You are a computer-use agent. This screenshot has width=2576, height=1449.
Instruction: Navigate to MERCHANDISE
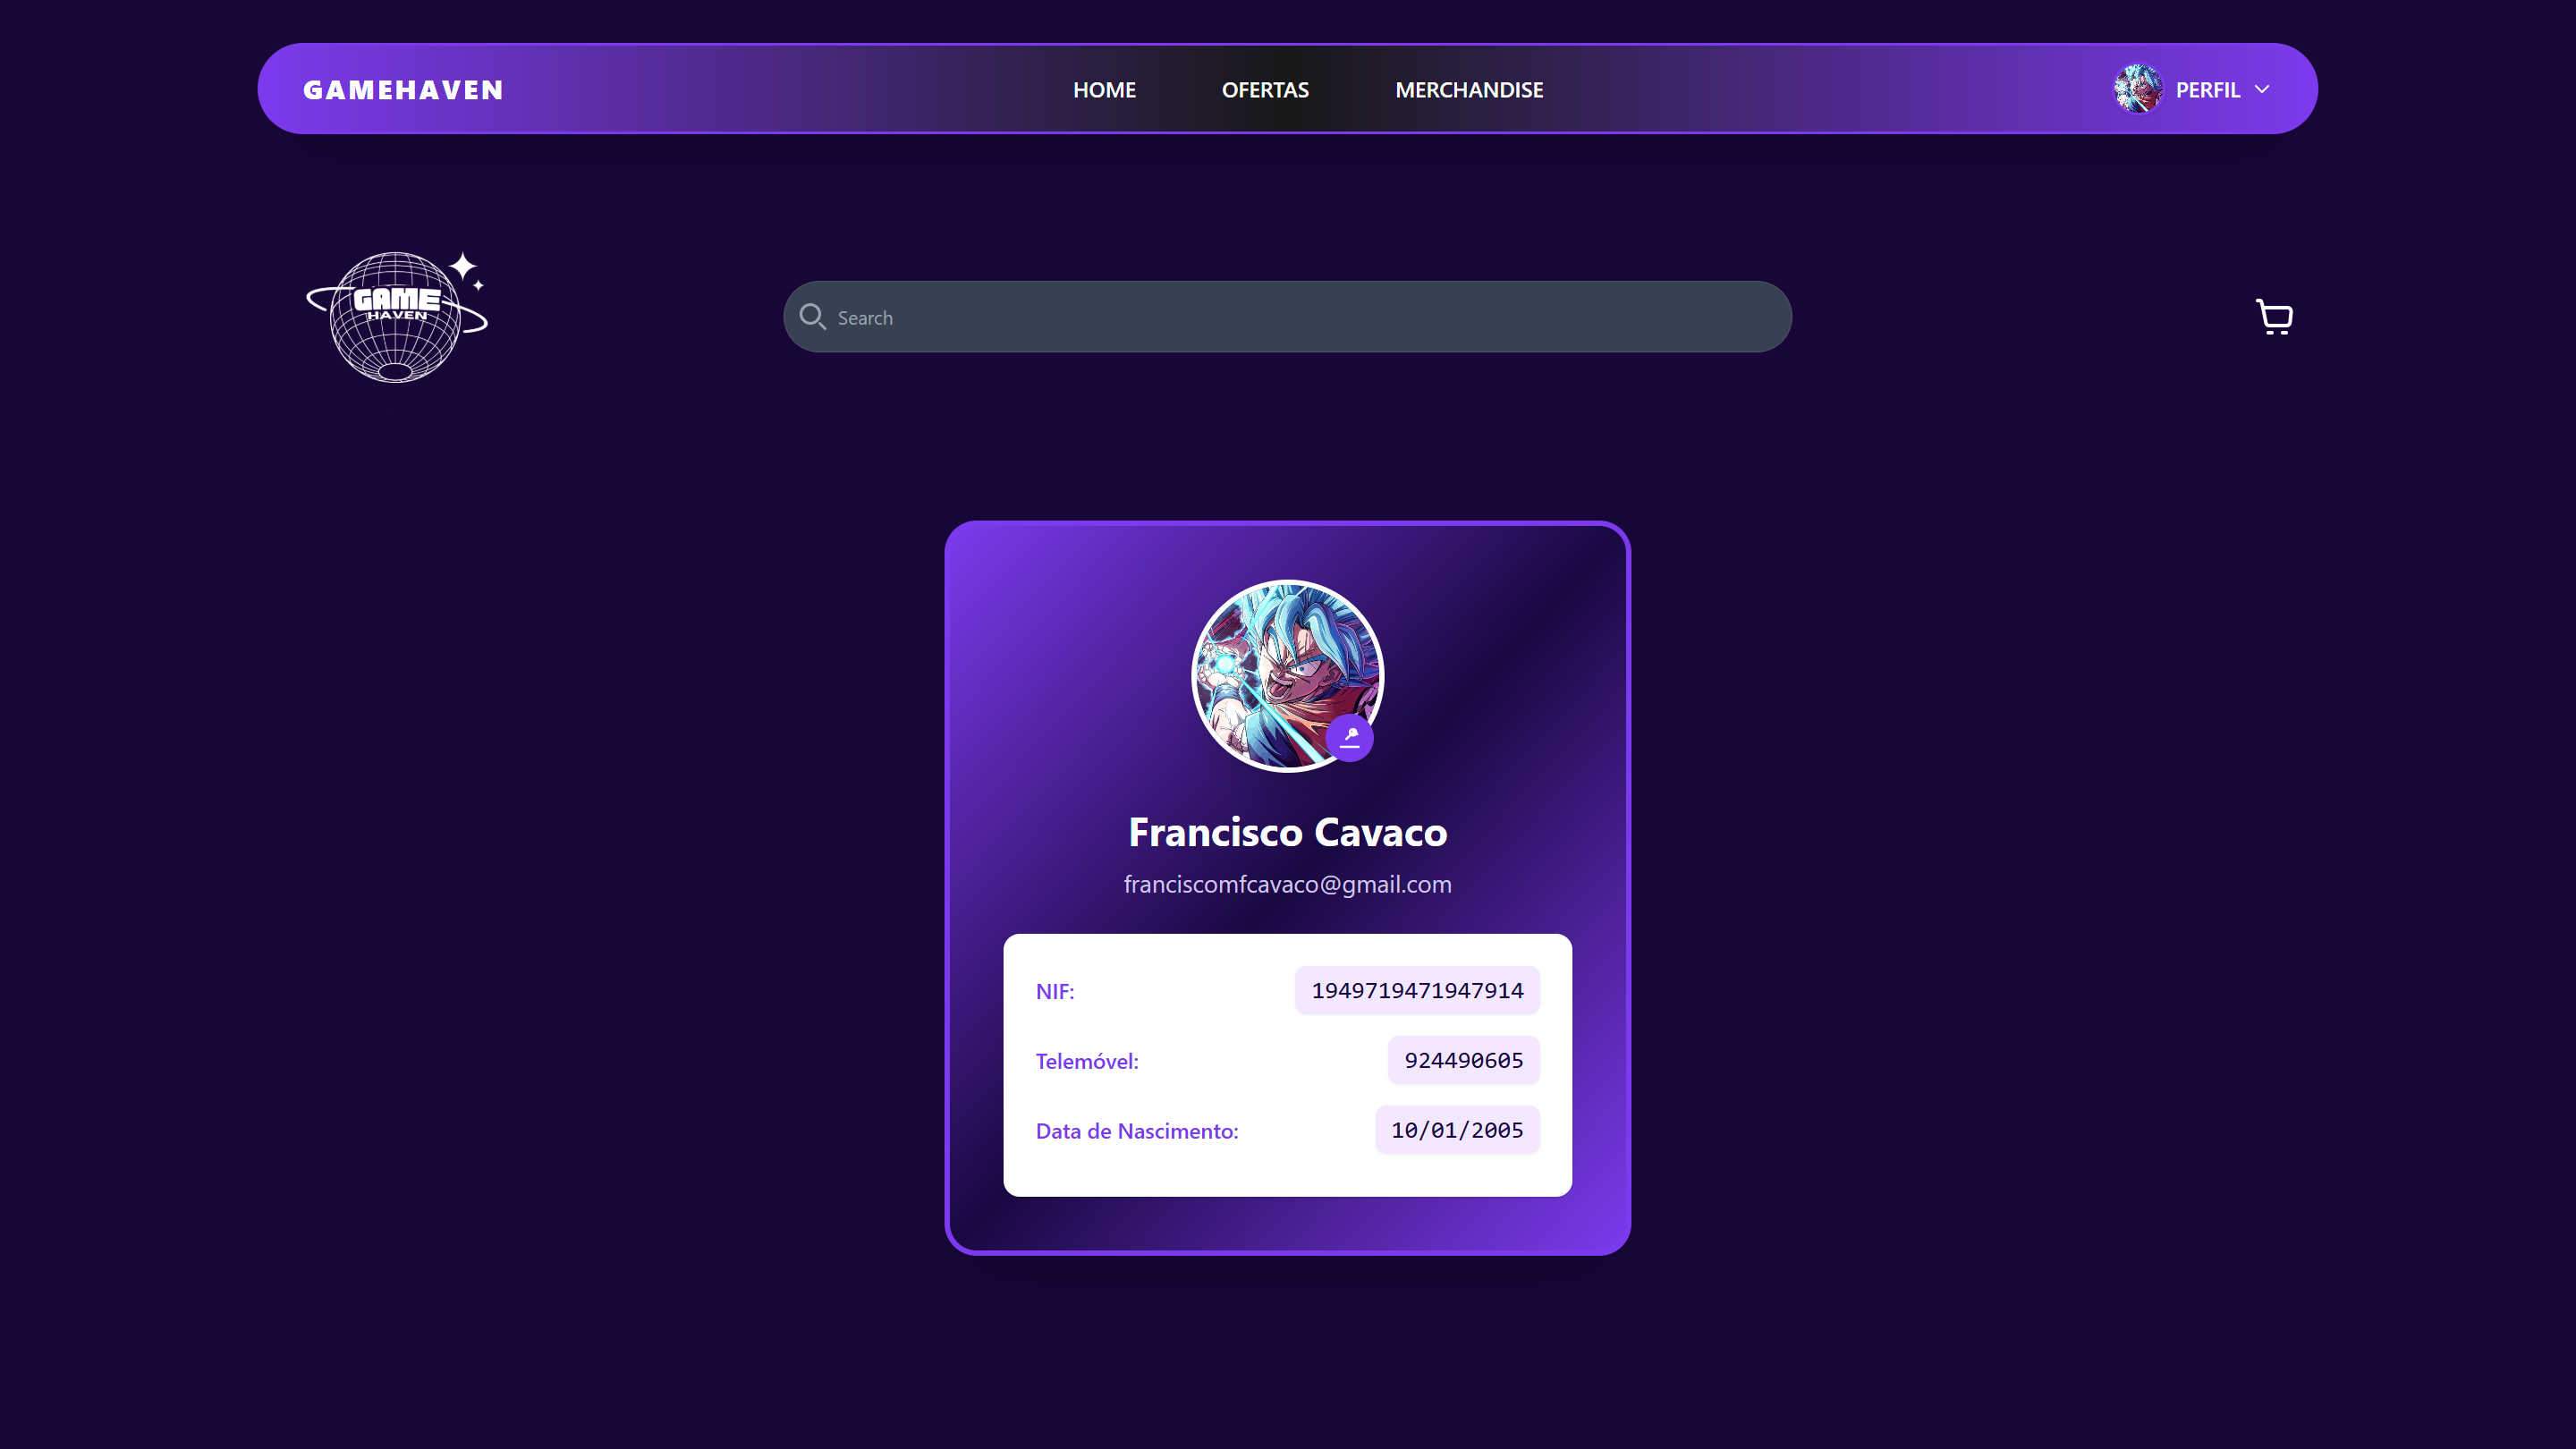[1469, 90]
